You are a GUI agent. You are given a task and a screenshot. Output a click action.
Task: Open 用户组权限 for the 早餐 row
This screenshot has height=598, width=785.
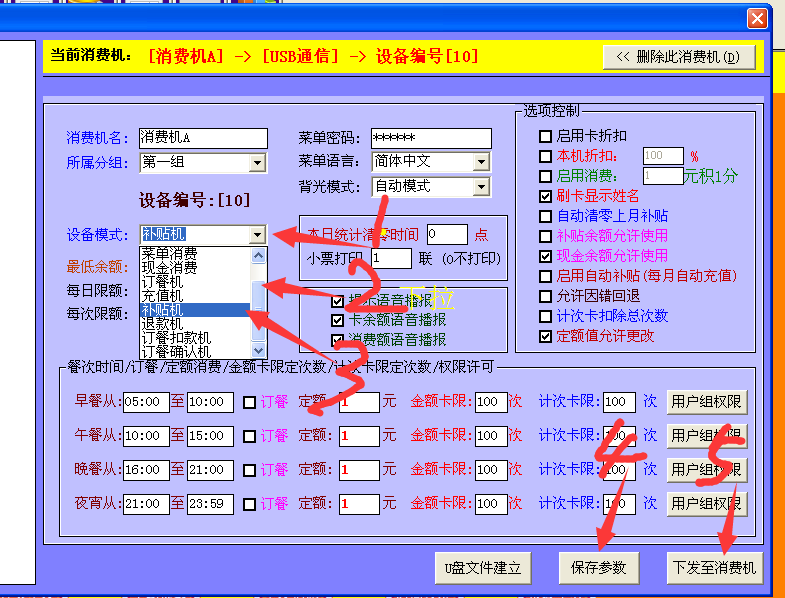(707, 403)
